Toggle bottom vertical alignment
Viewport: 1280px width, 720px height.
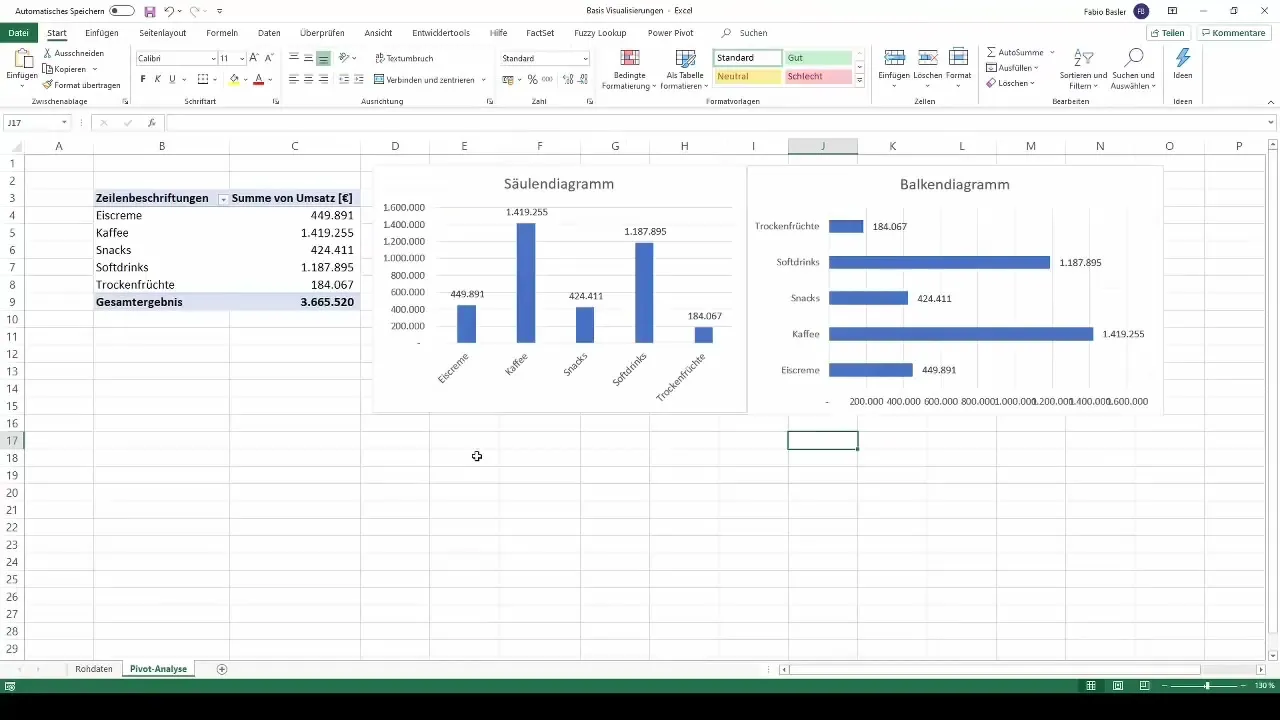coord(323,59)
